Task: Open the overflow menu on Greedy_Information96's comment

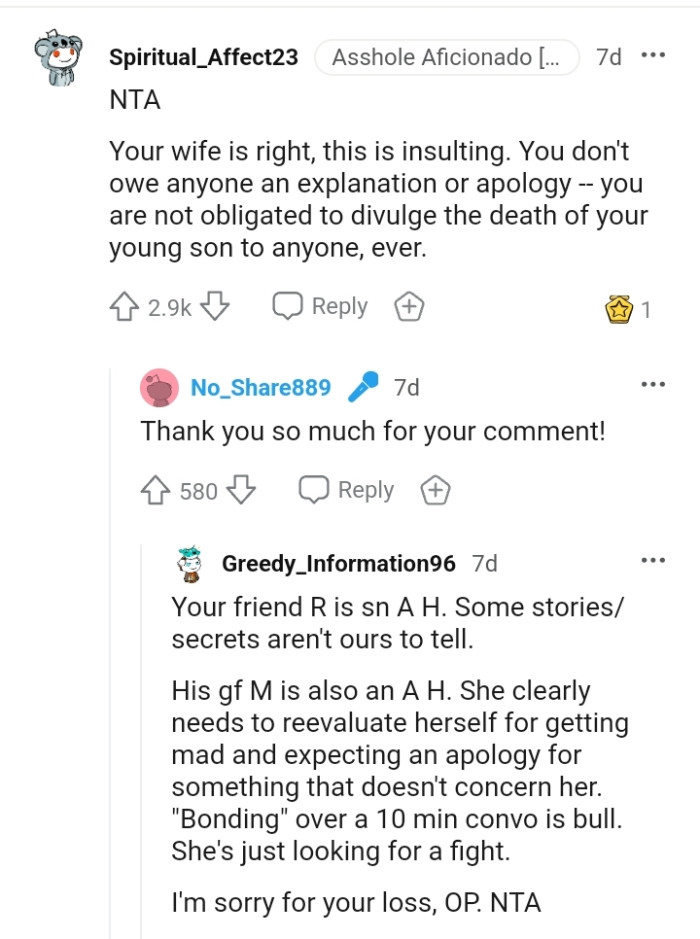Action: tap(653, 562)
